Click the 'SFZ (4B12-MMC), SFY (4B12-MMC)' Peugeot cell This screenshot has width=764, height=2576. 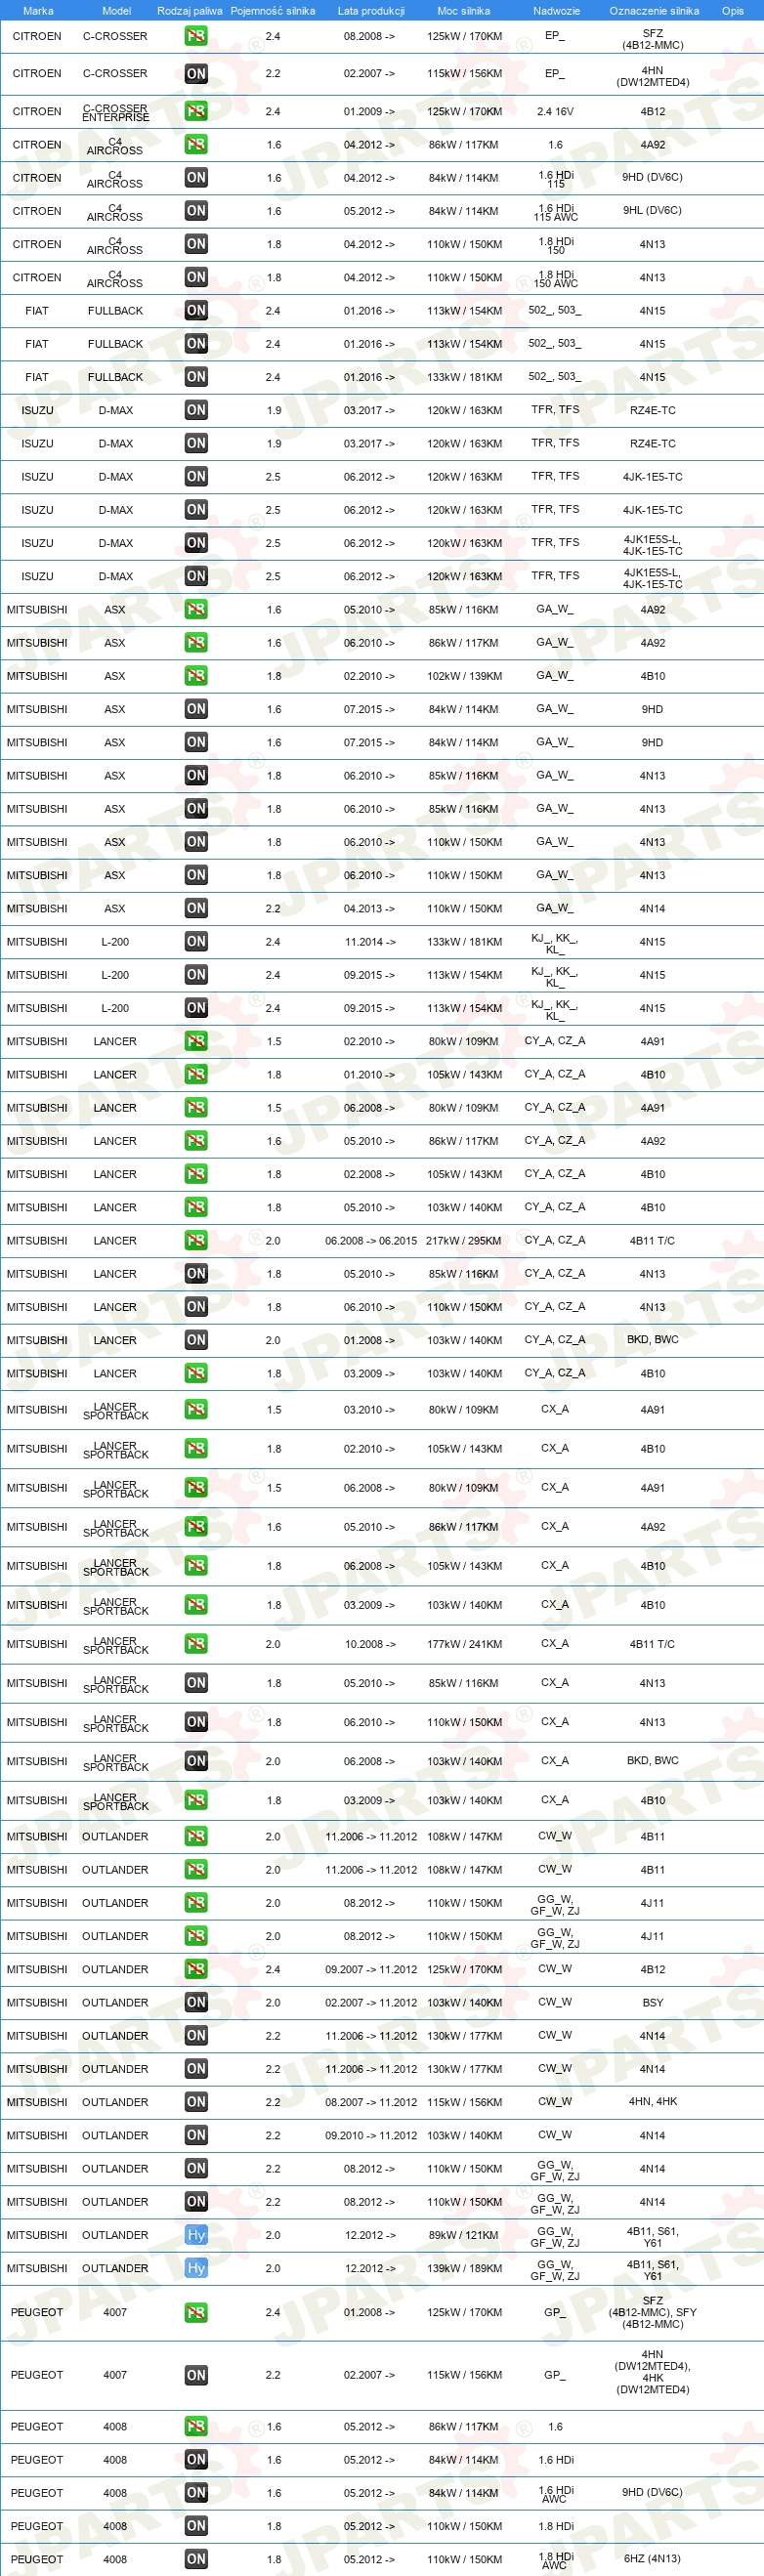coord(653,2312)
